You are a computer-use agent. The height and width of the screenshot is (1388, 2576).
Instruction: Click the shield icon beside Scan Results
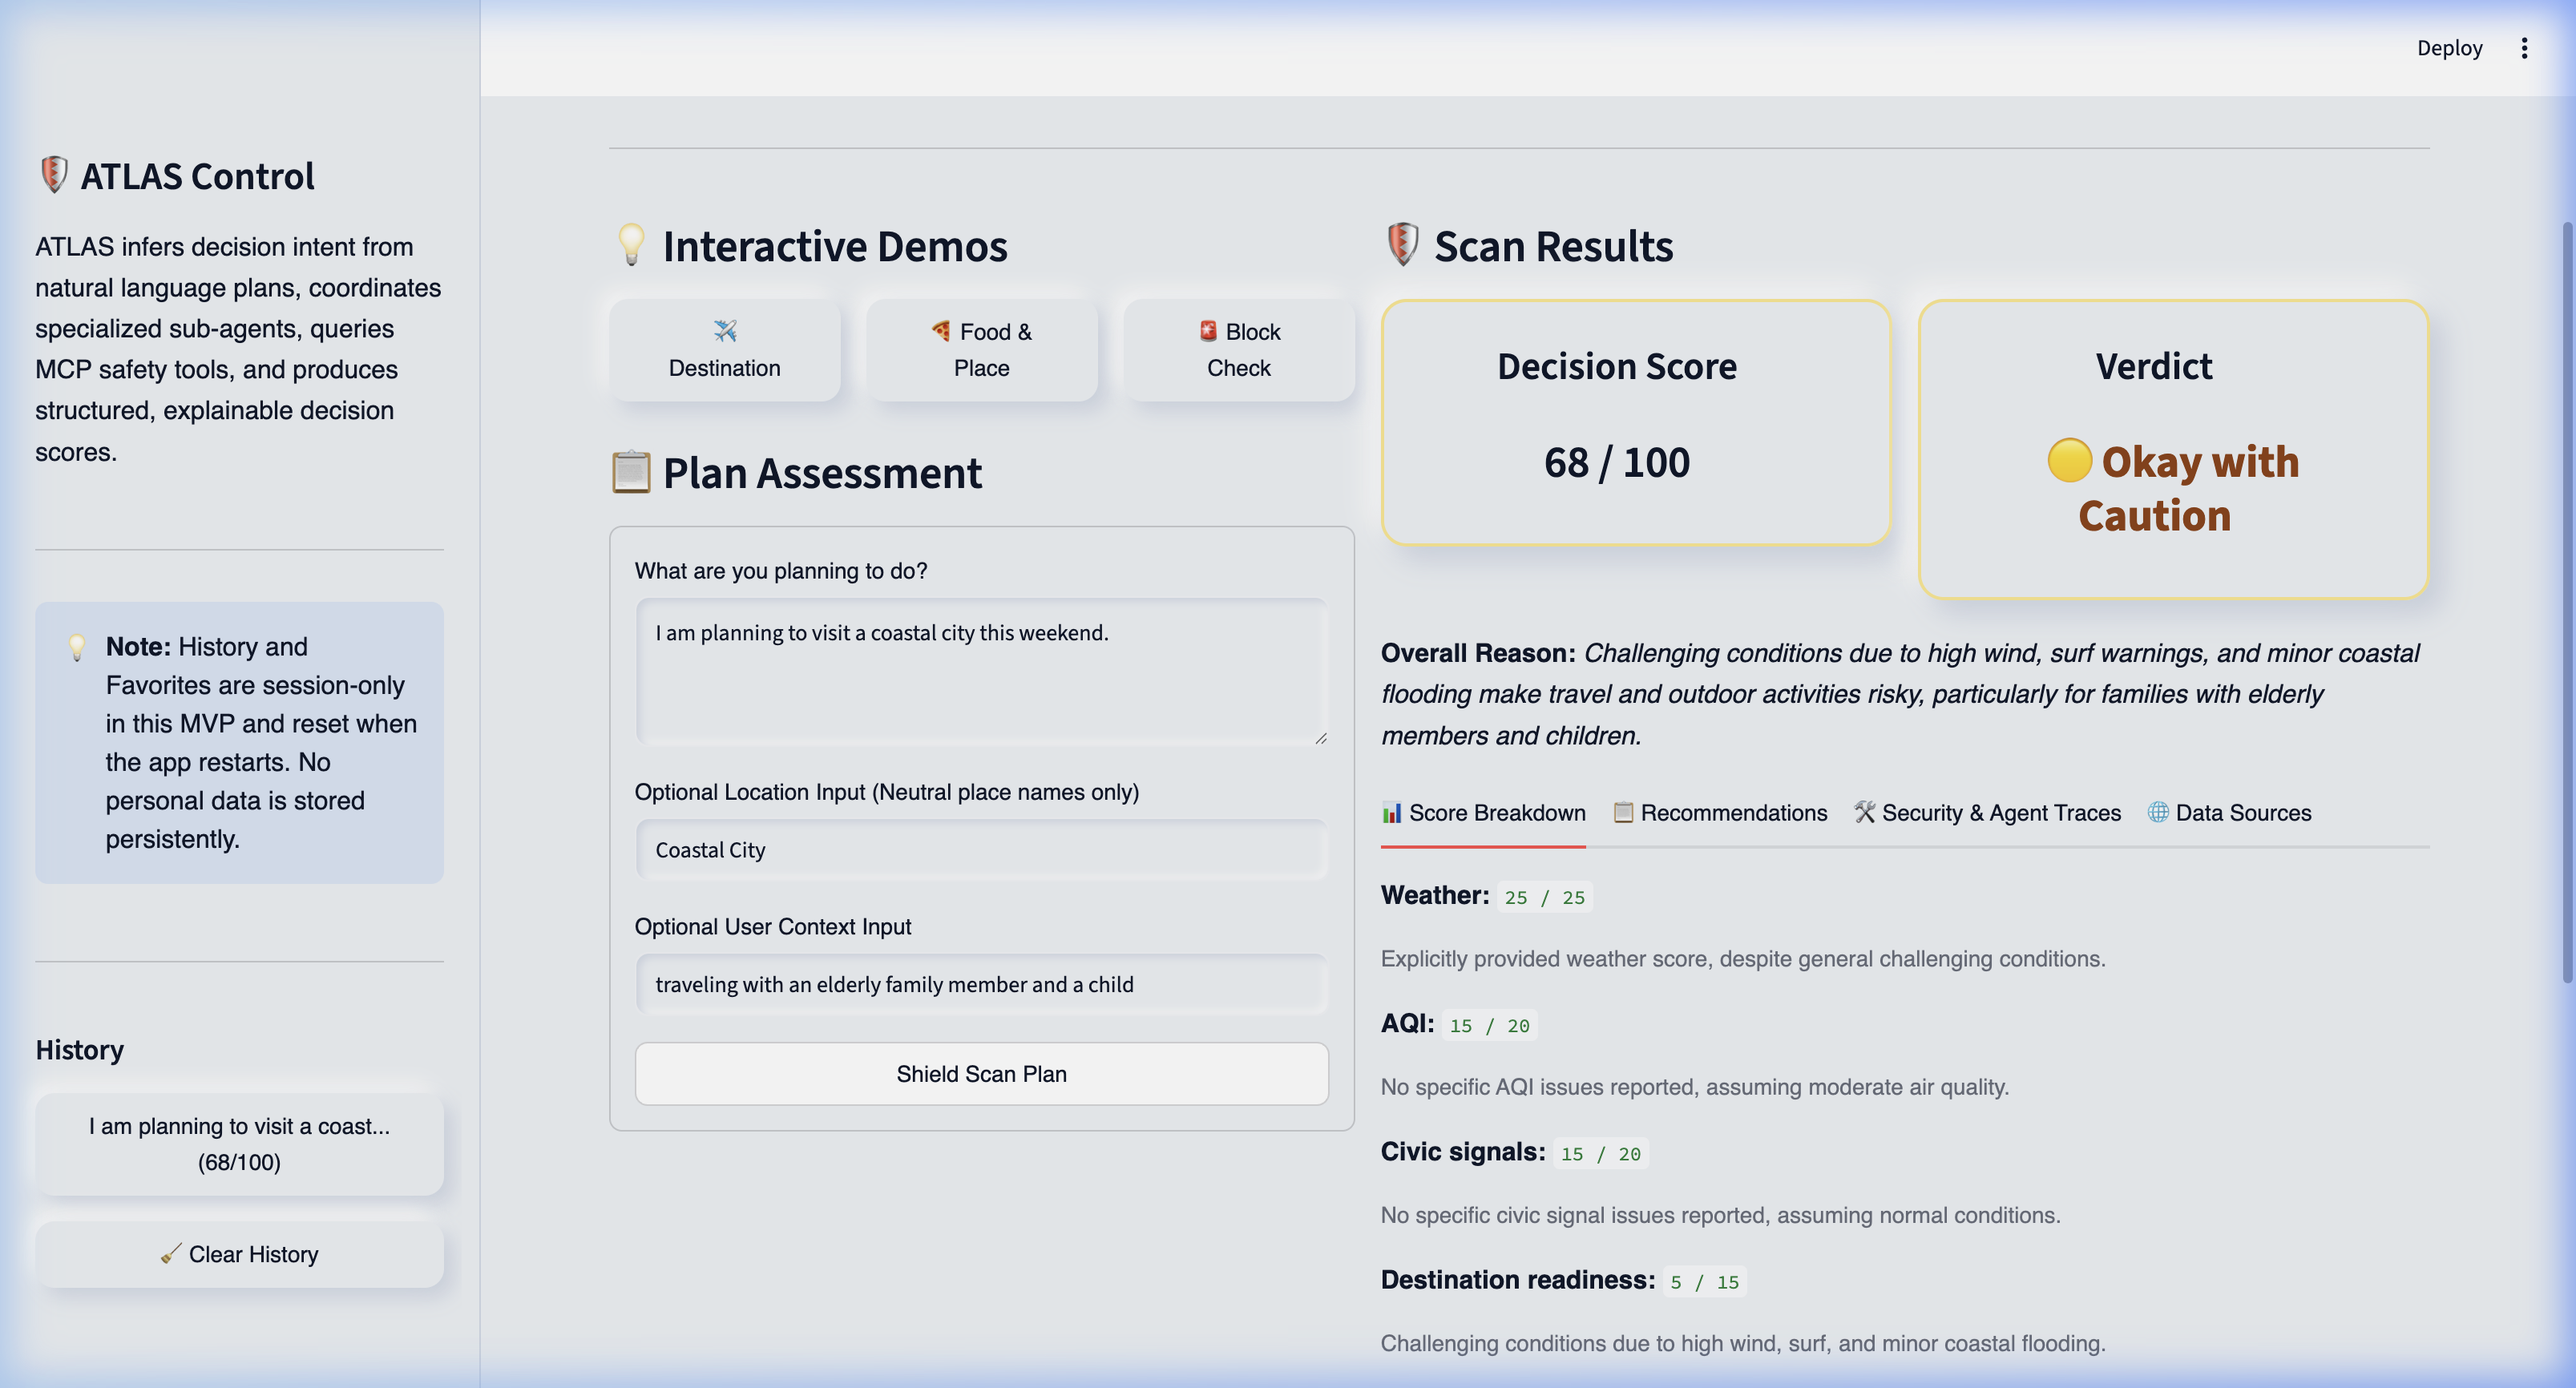click(x=1403, y=244)
